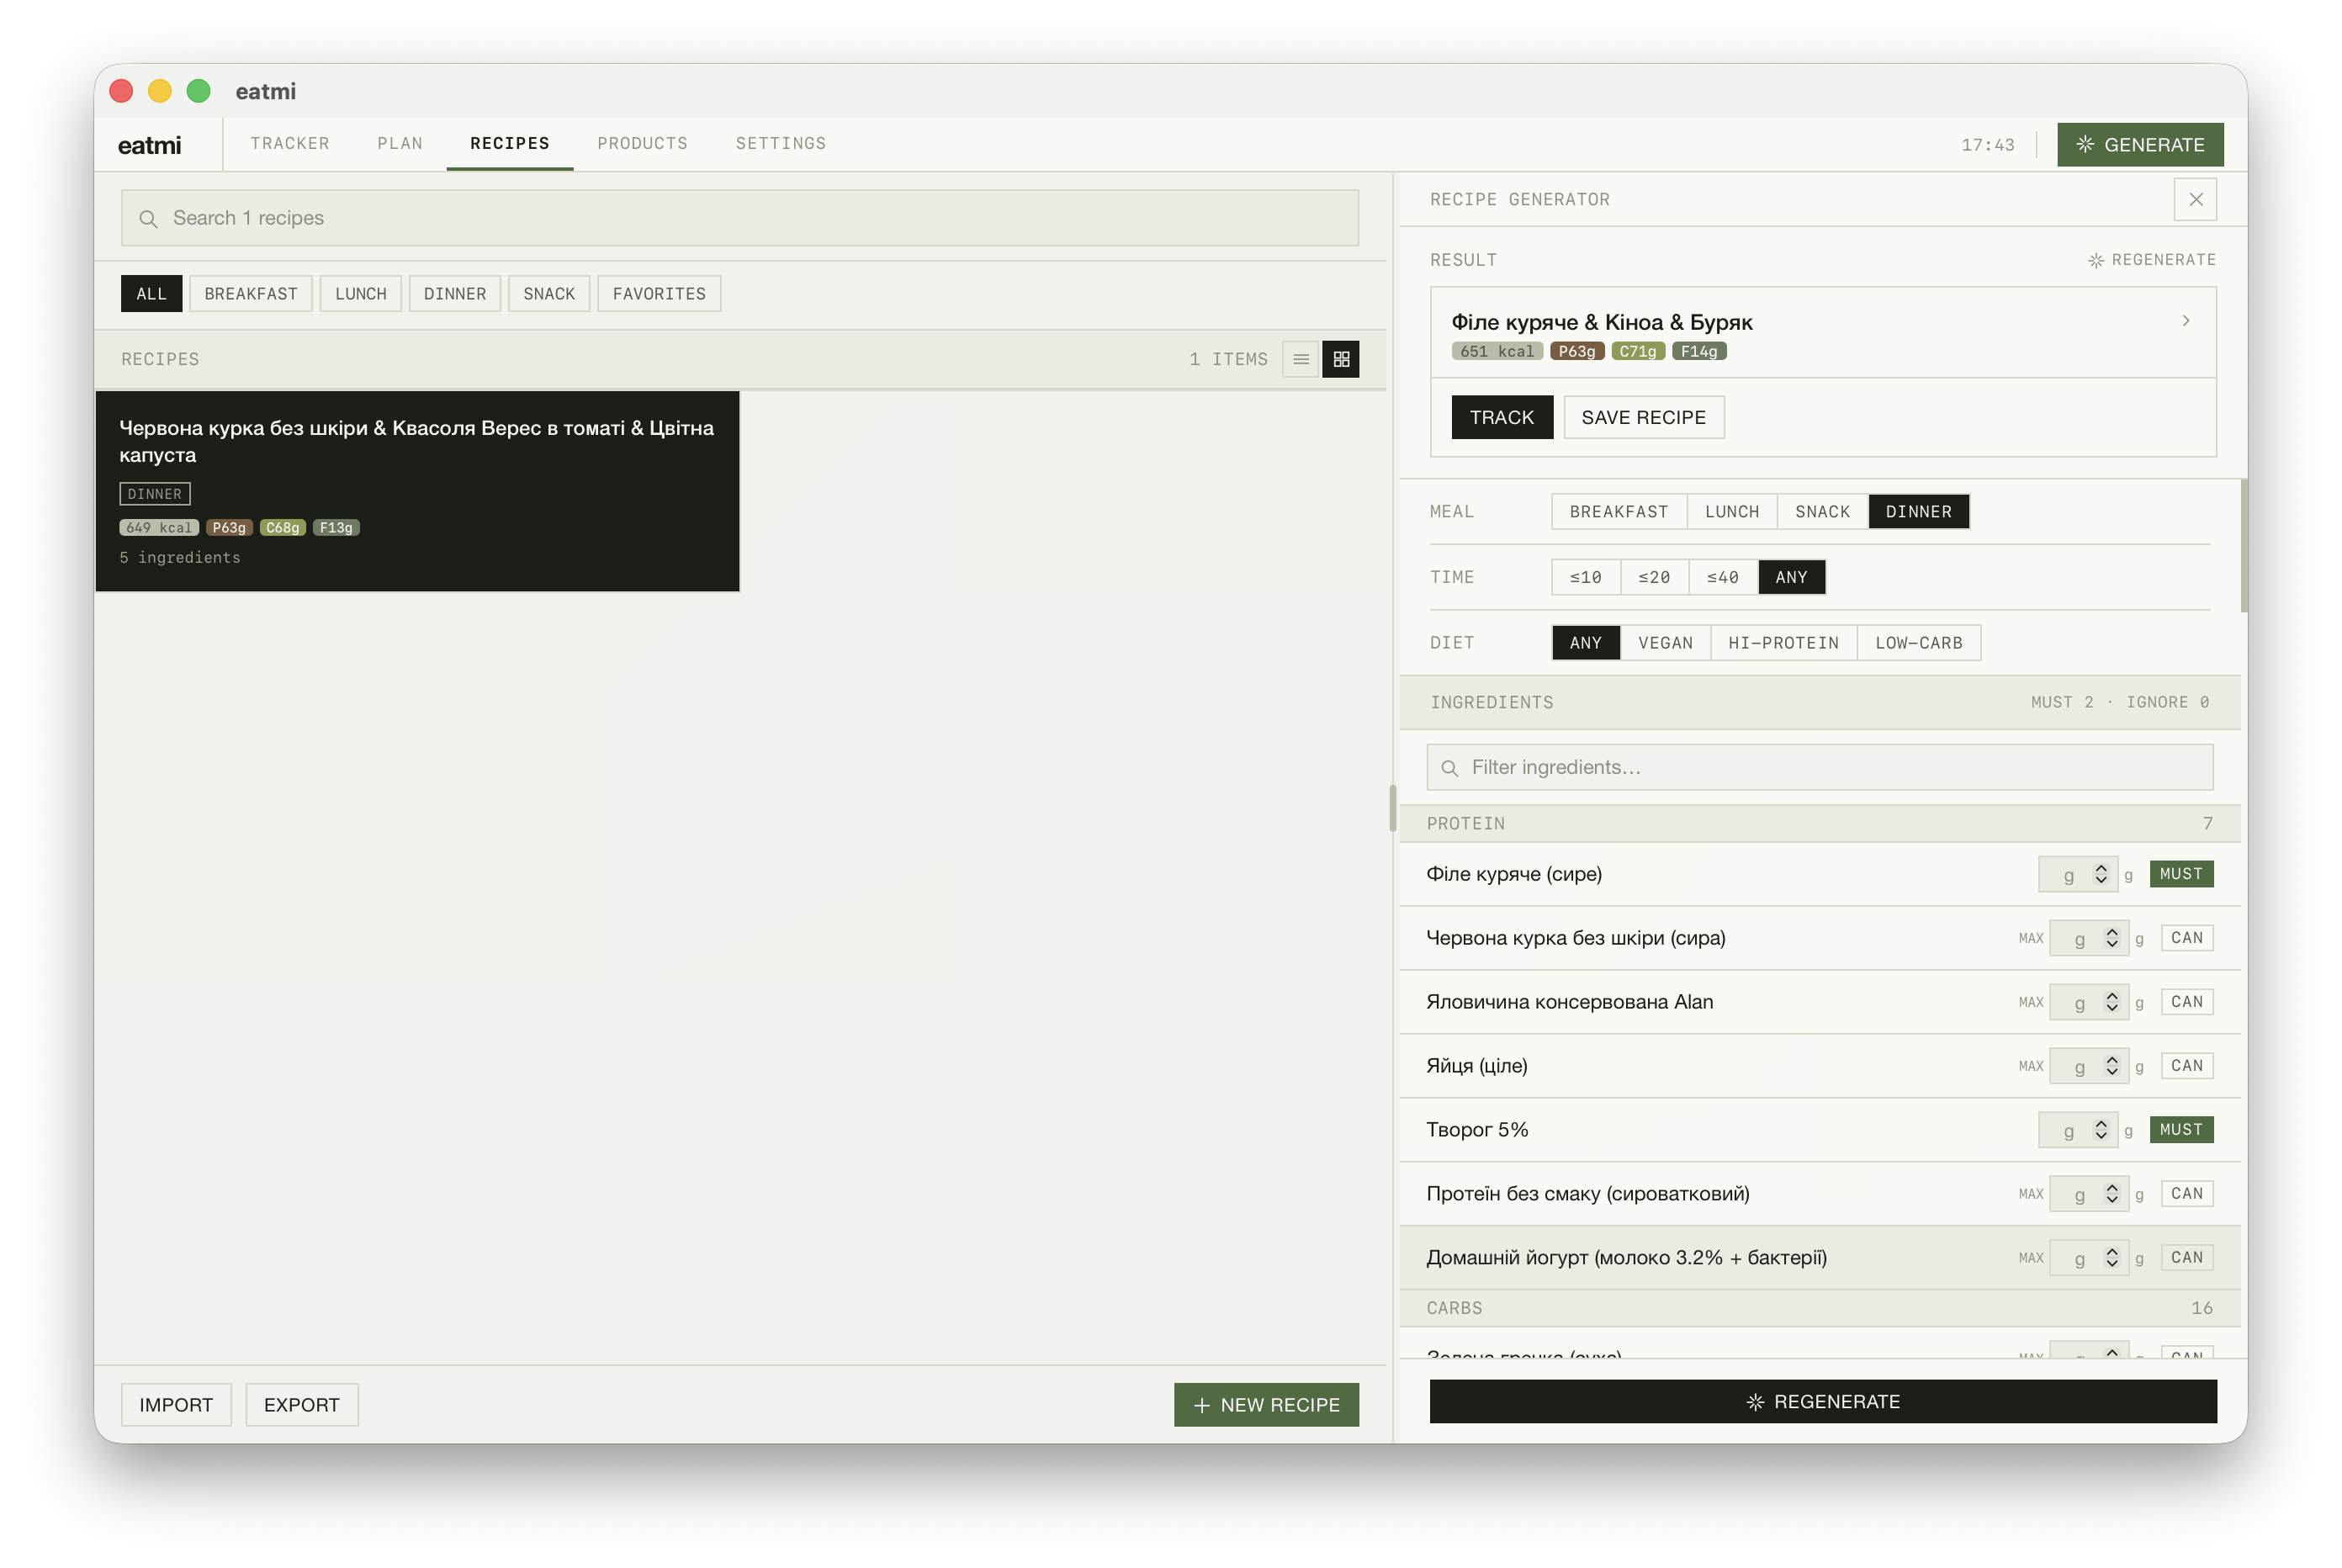Toggle MUST for Філе куряче (сире)

(2181, 874)
